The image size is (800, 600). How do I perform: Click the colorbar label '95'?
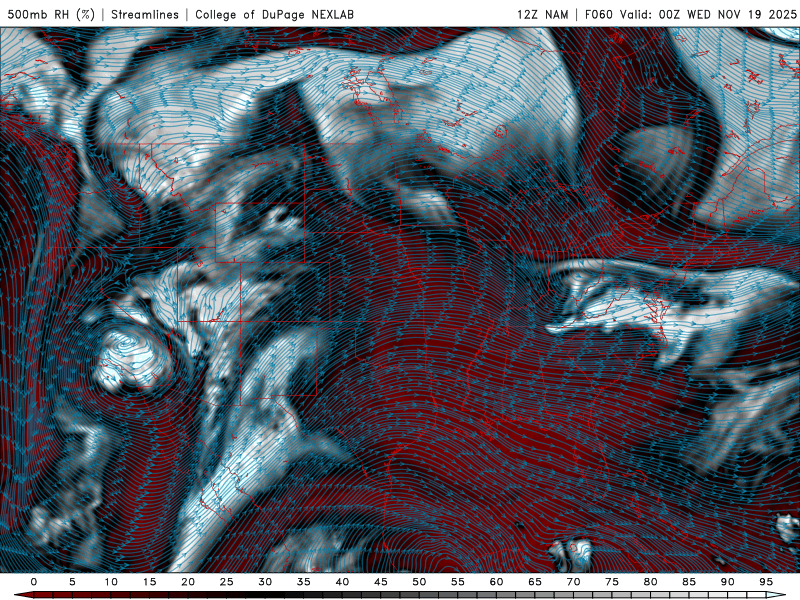tap(766, 582)
